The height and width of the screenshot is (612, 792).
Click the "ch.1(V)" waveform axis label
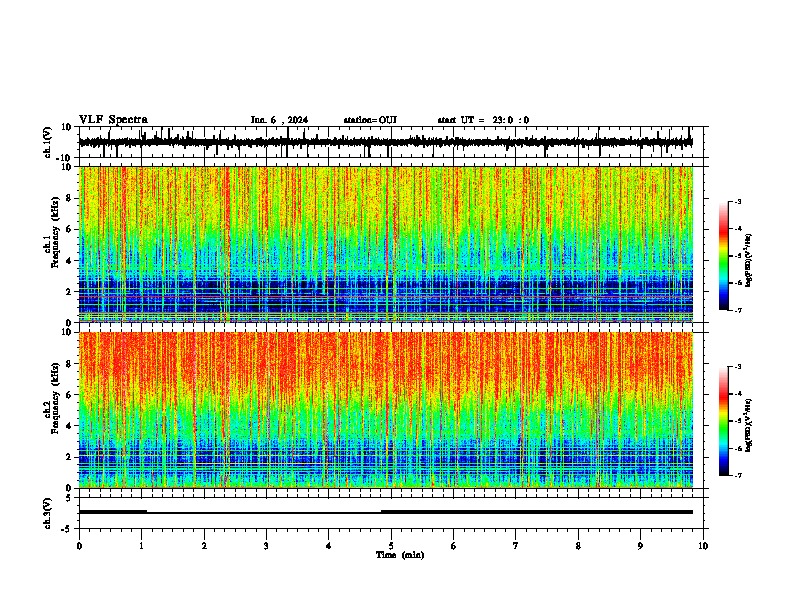[48, 142]
